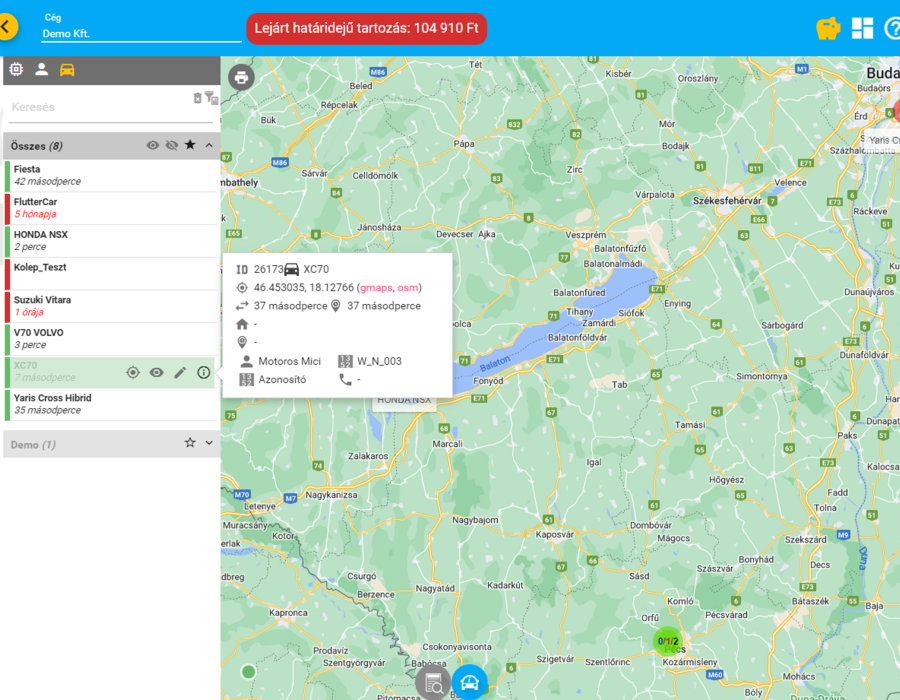Screen dimensions: 900x700
Task: Show all vehicles in Összes group
Action: pos(153,145)
